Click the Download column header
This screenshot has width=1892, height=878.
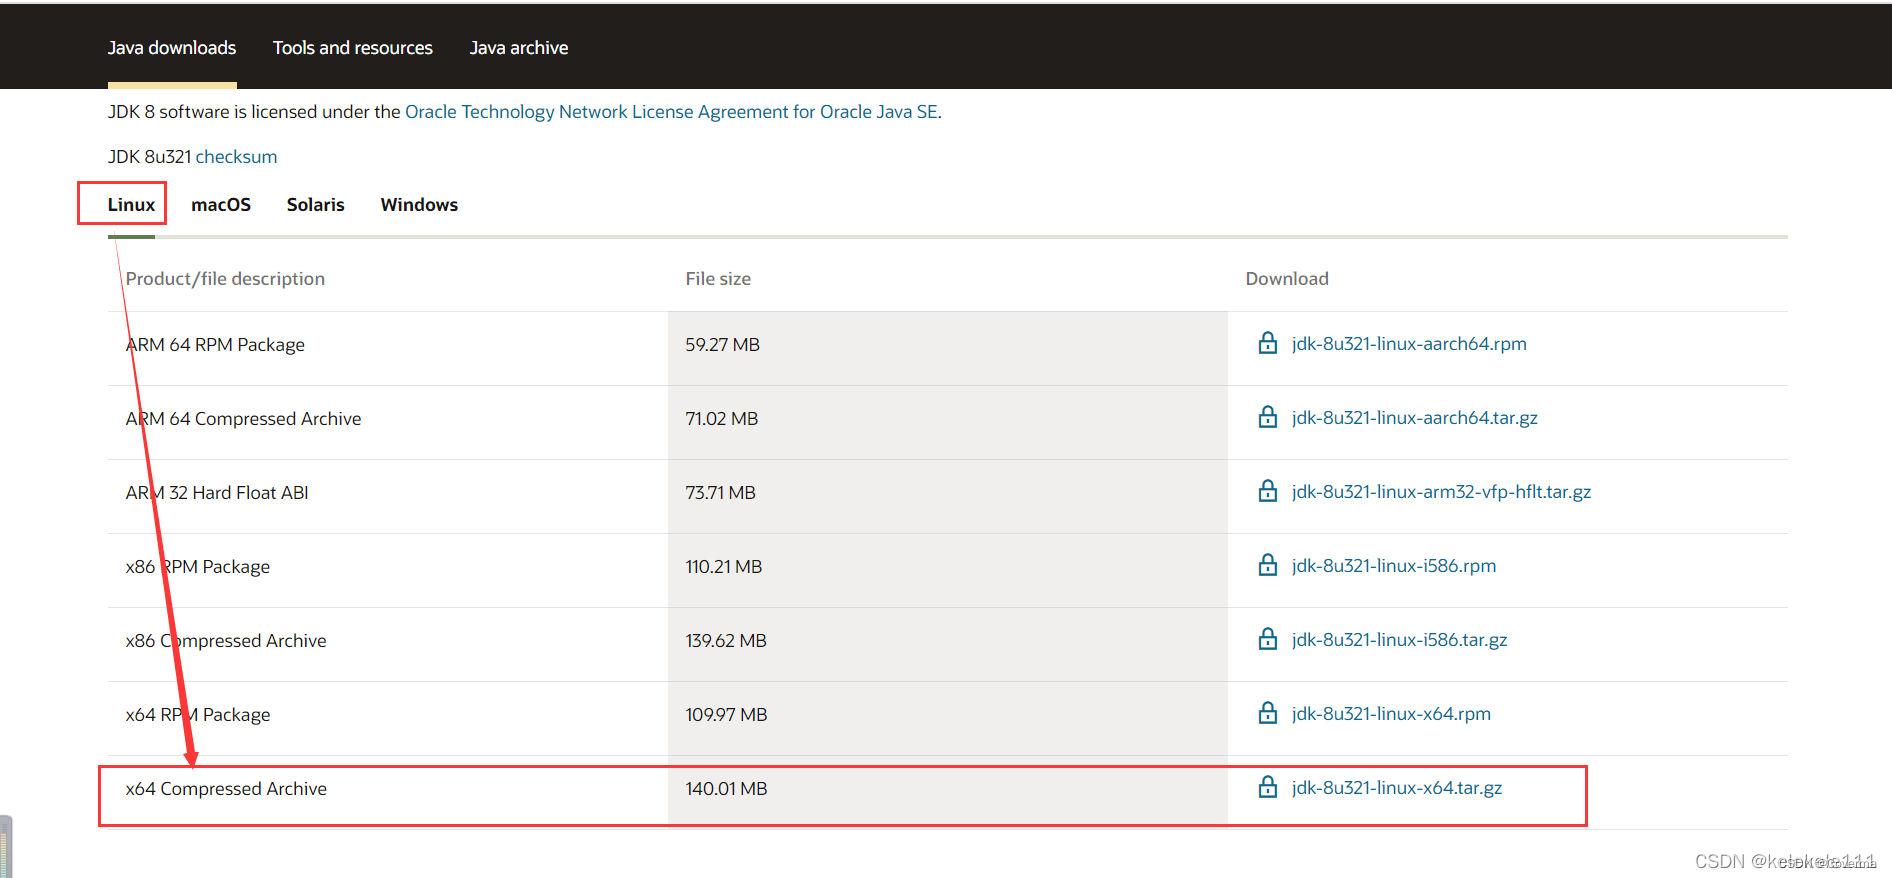(x=1287, y=279)
